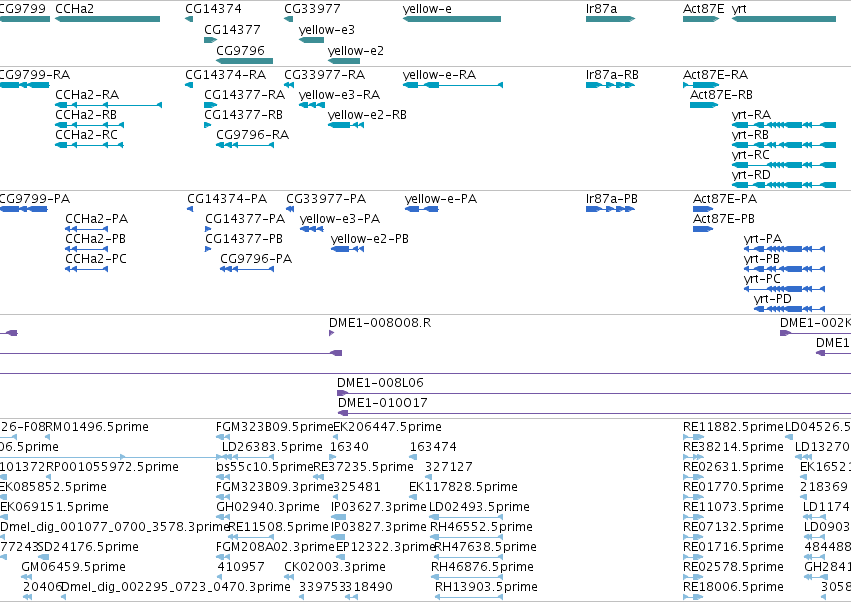Click protein CG9796-PA glyph
Image resolution: width=851 pixels, height=602 pixels.
pos(247,269)
